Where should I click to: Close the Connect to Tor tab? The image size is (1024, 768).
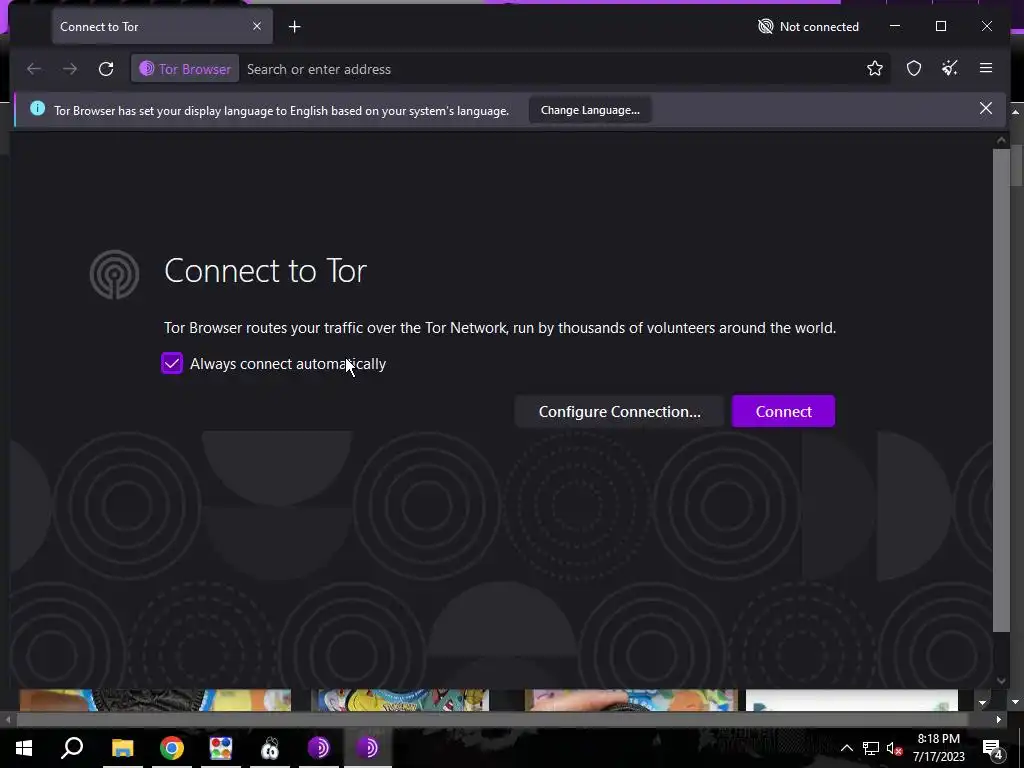click(x=257, y=26)
